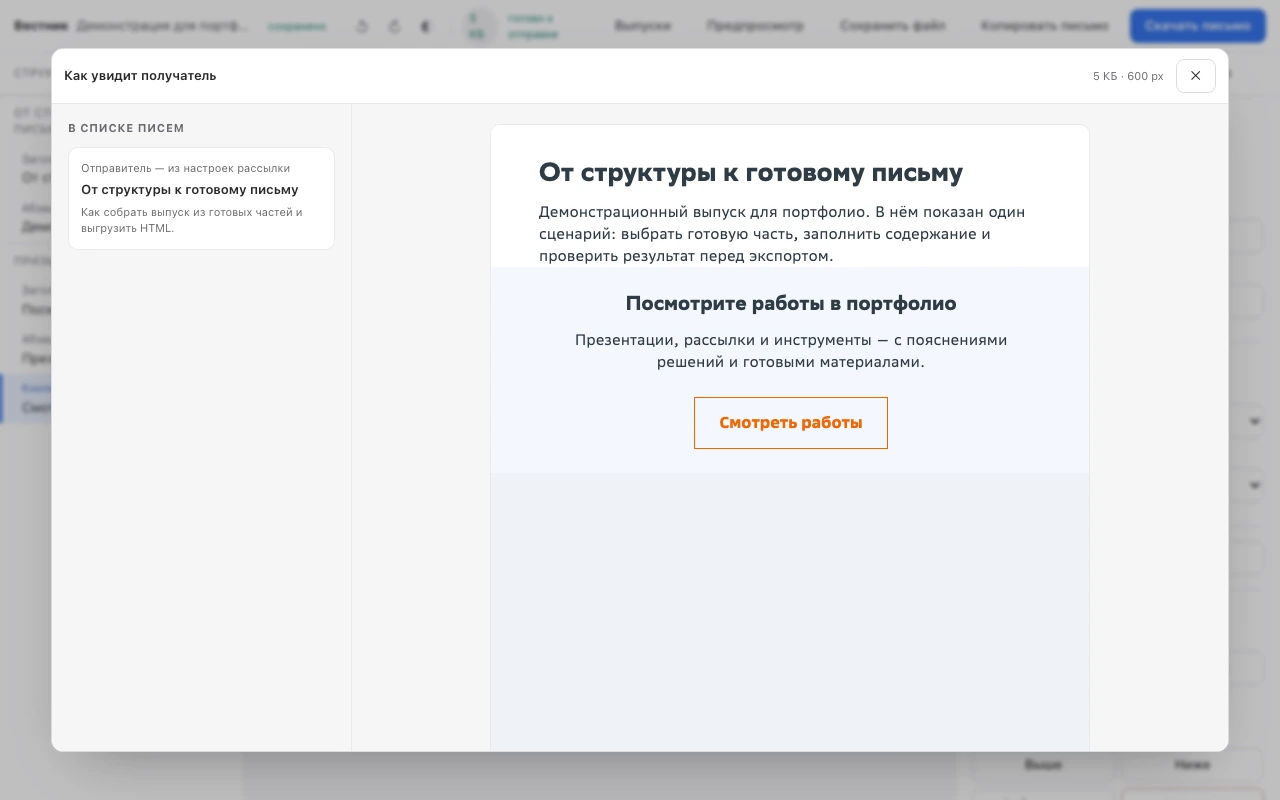Click 'Сохранить файл' in the background toolbar
1280x800 pixels.
pos(893,26)
